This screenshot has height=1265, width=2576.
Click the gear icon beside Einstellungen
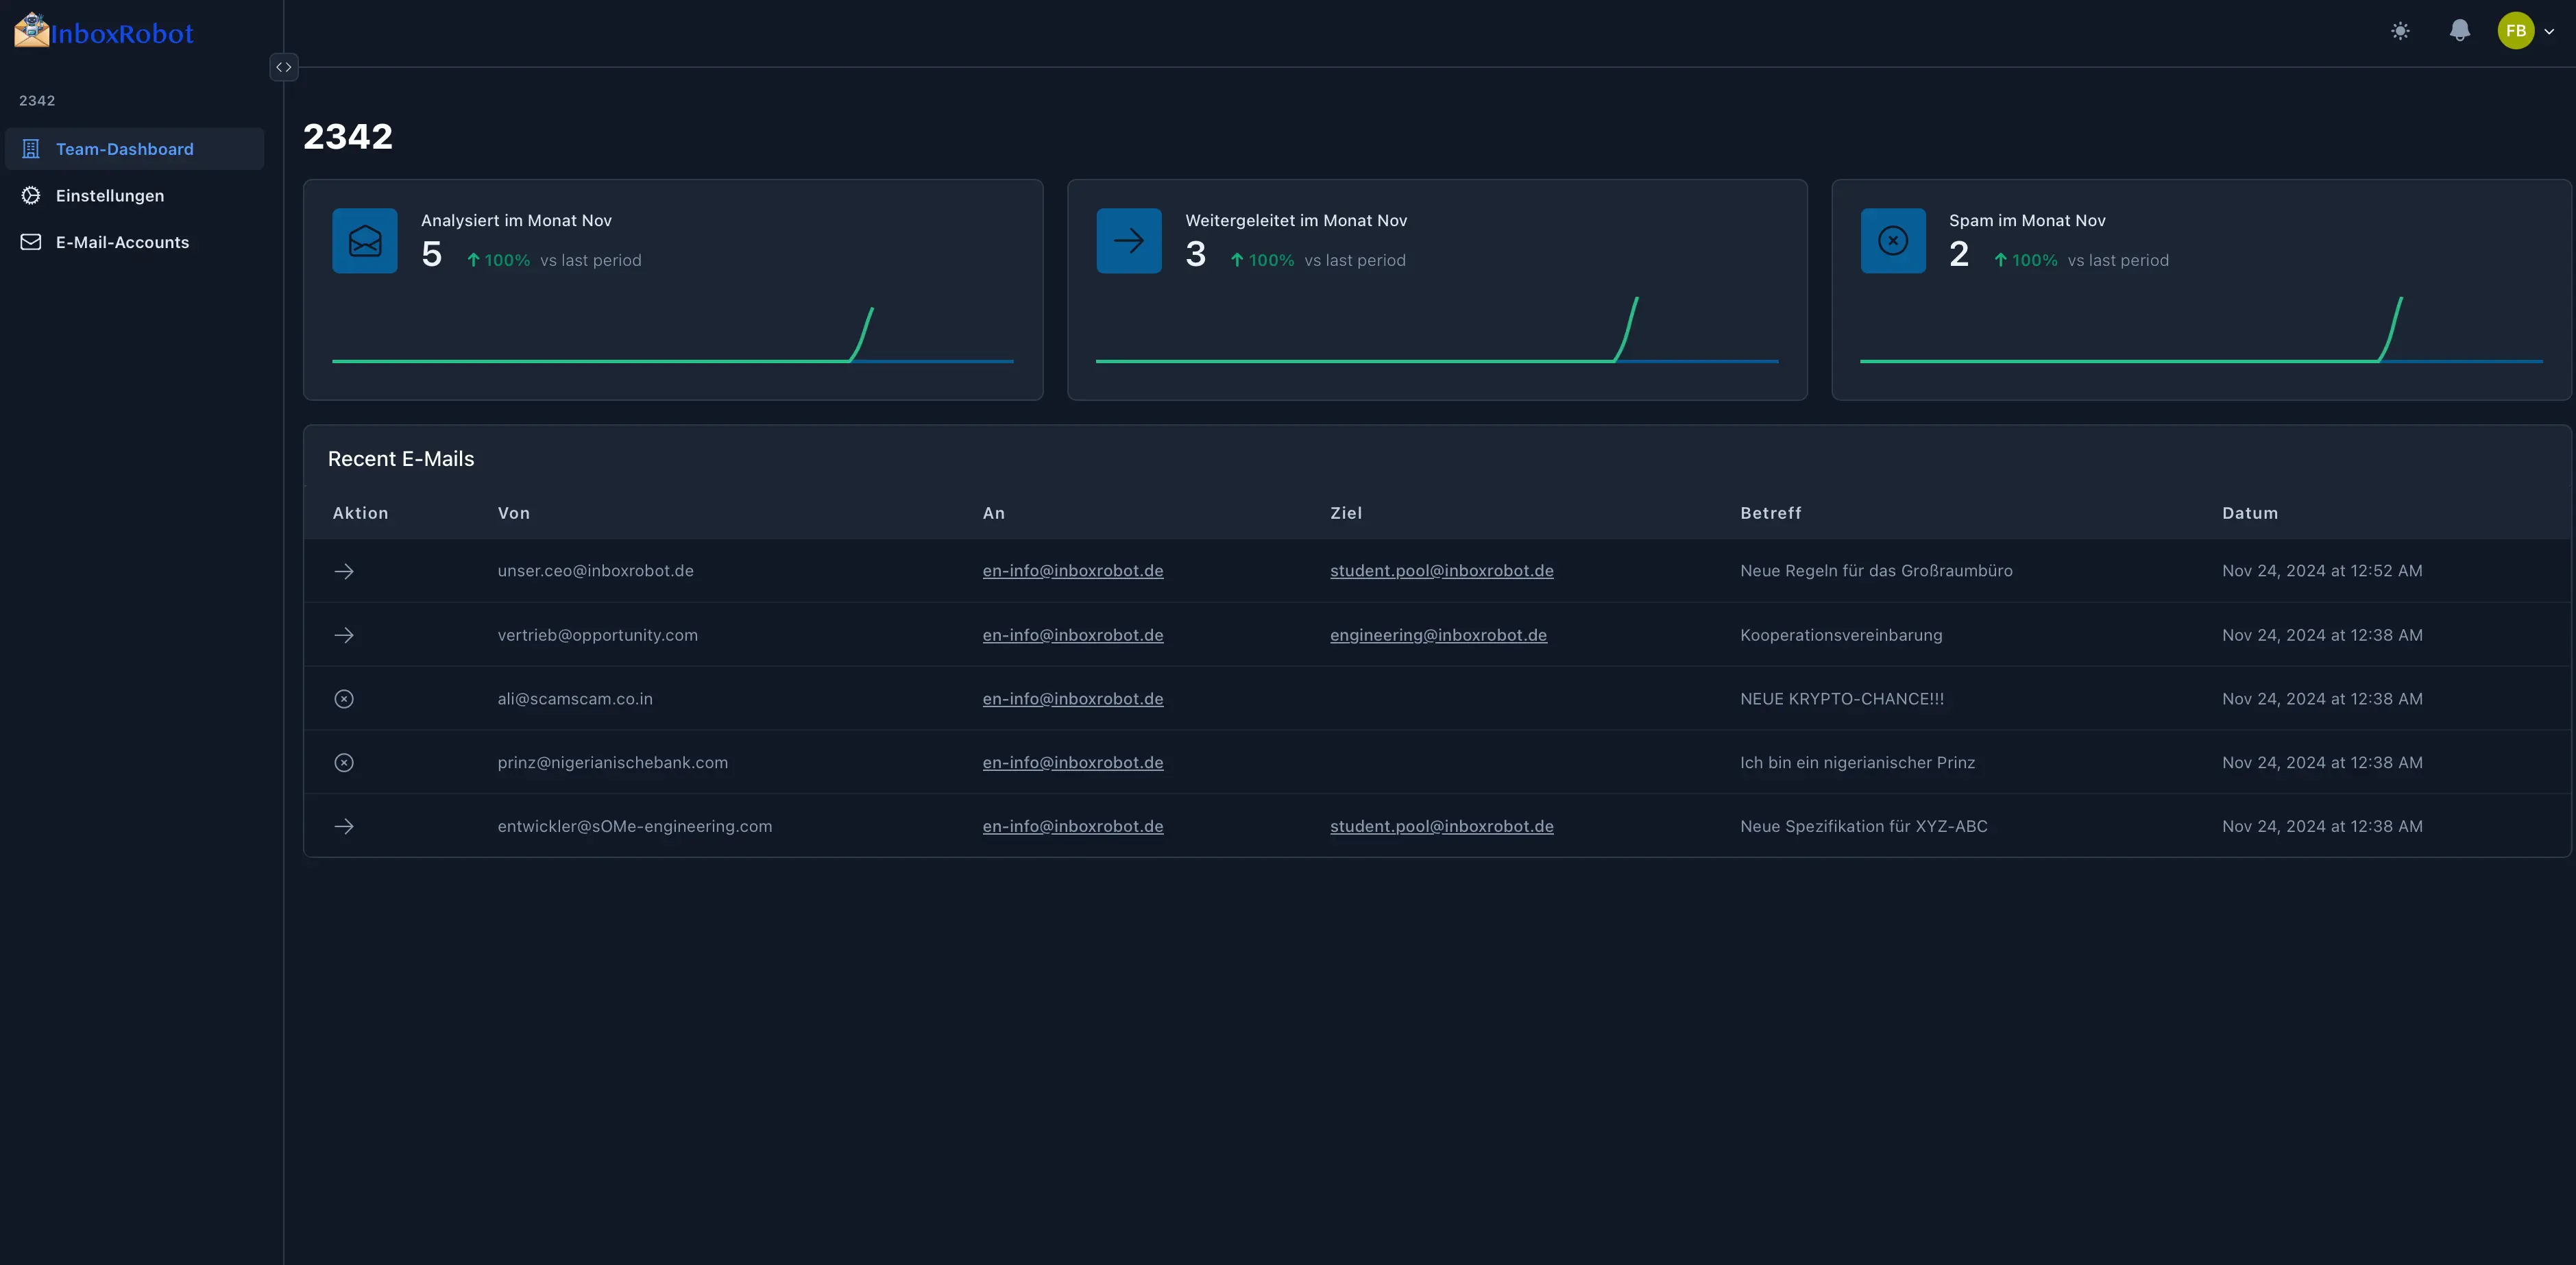[x=31, y=196]
